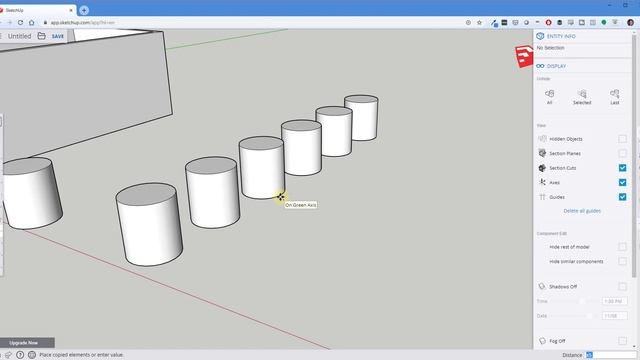Click the SketchUp logo in the viewport
Screen dimensions: 640x360
524,56
